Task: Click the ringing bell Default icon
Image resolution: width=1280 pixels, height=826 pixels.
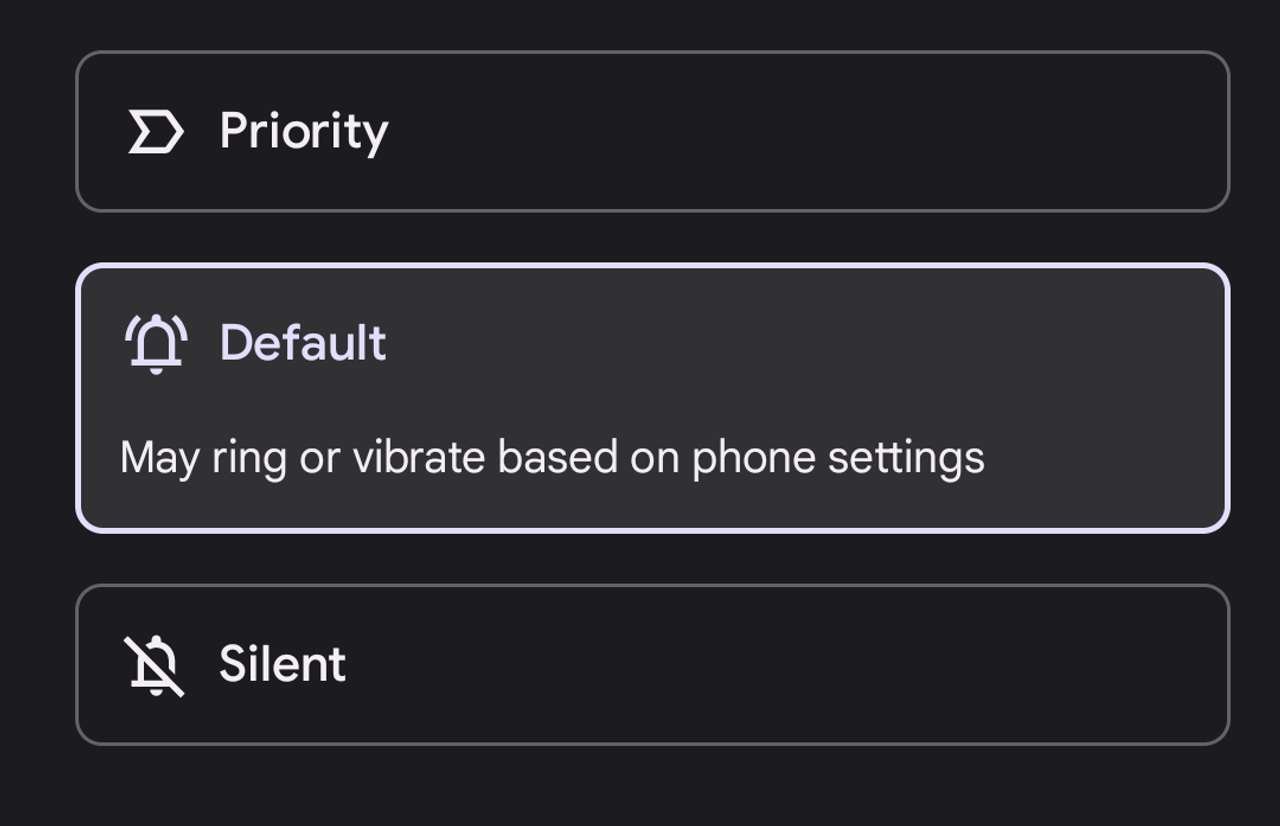Action: pos(156,343)
